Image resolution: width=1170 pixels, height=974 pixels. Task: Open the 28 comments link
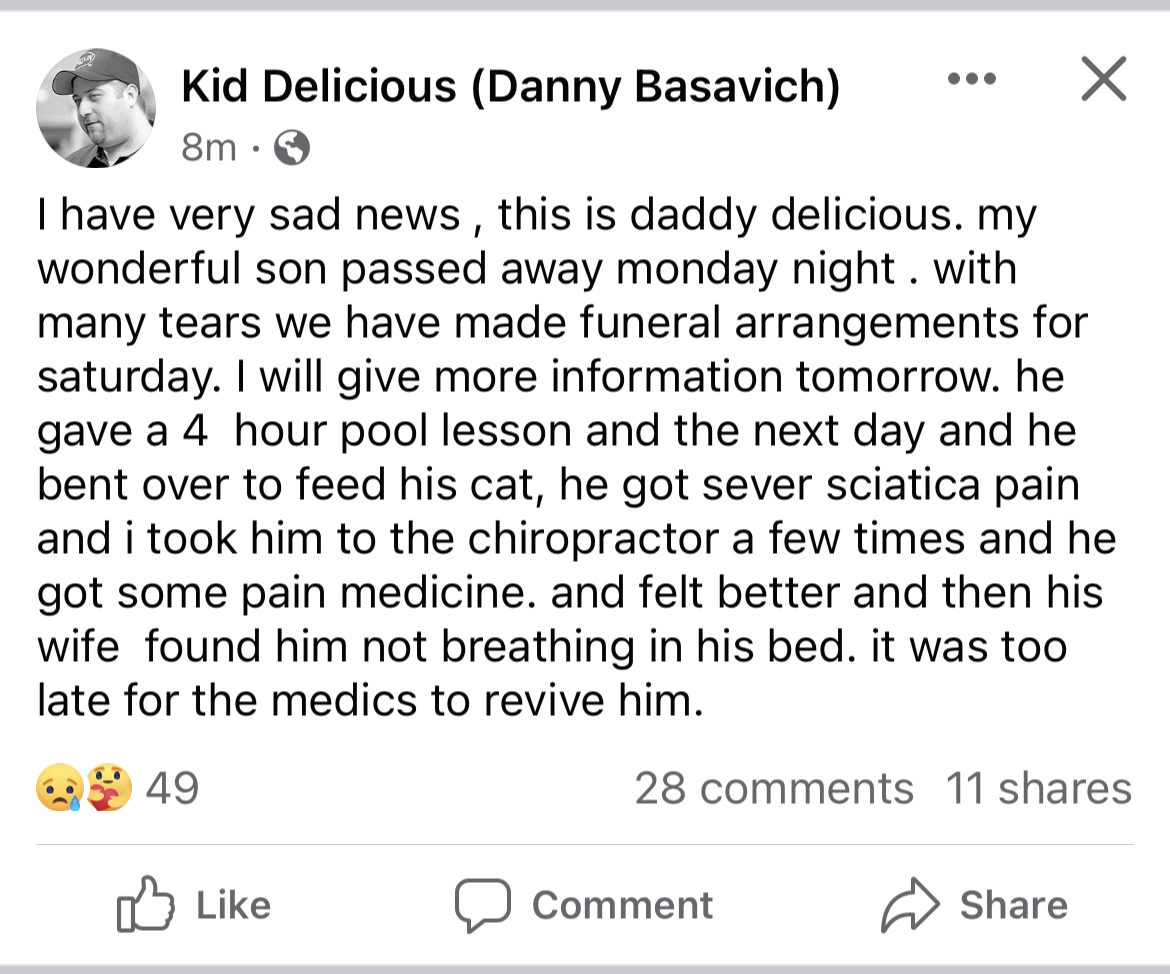[x=773, y=788]
